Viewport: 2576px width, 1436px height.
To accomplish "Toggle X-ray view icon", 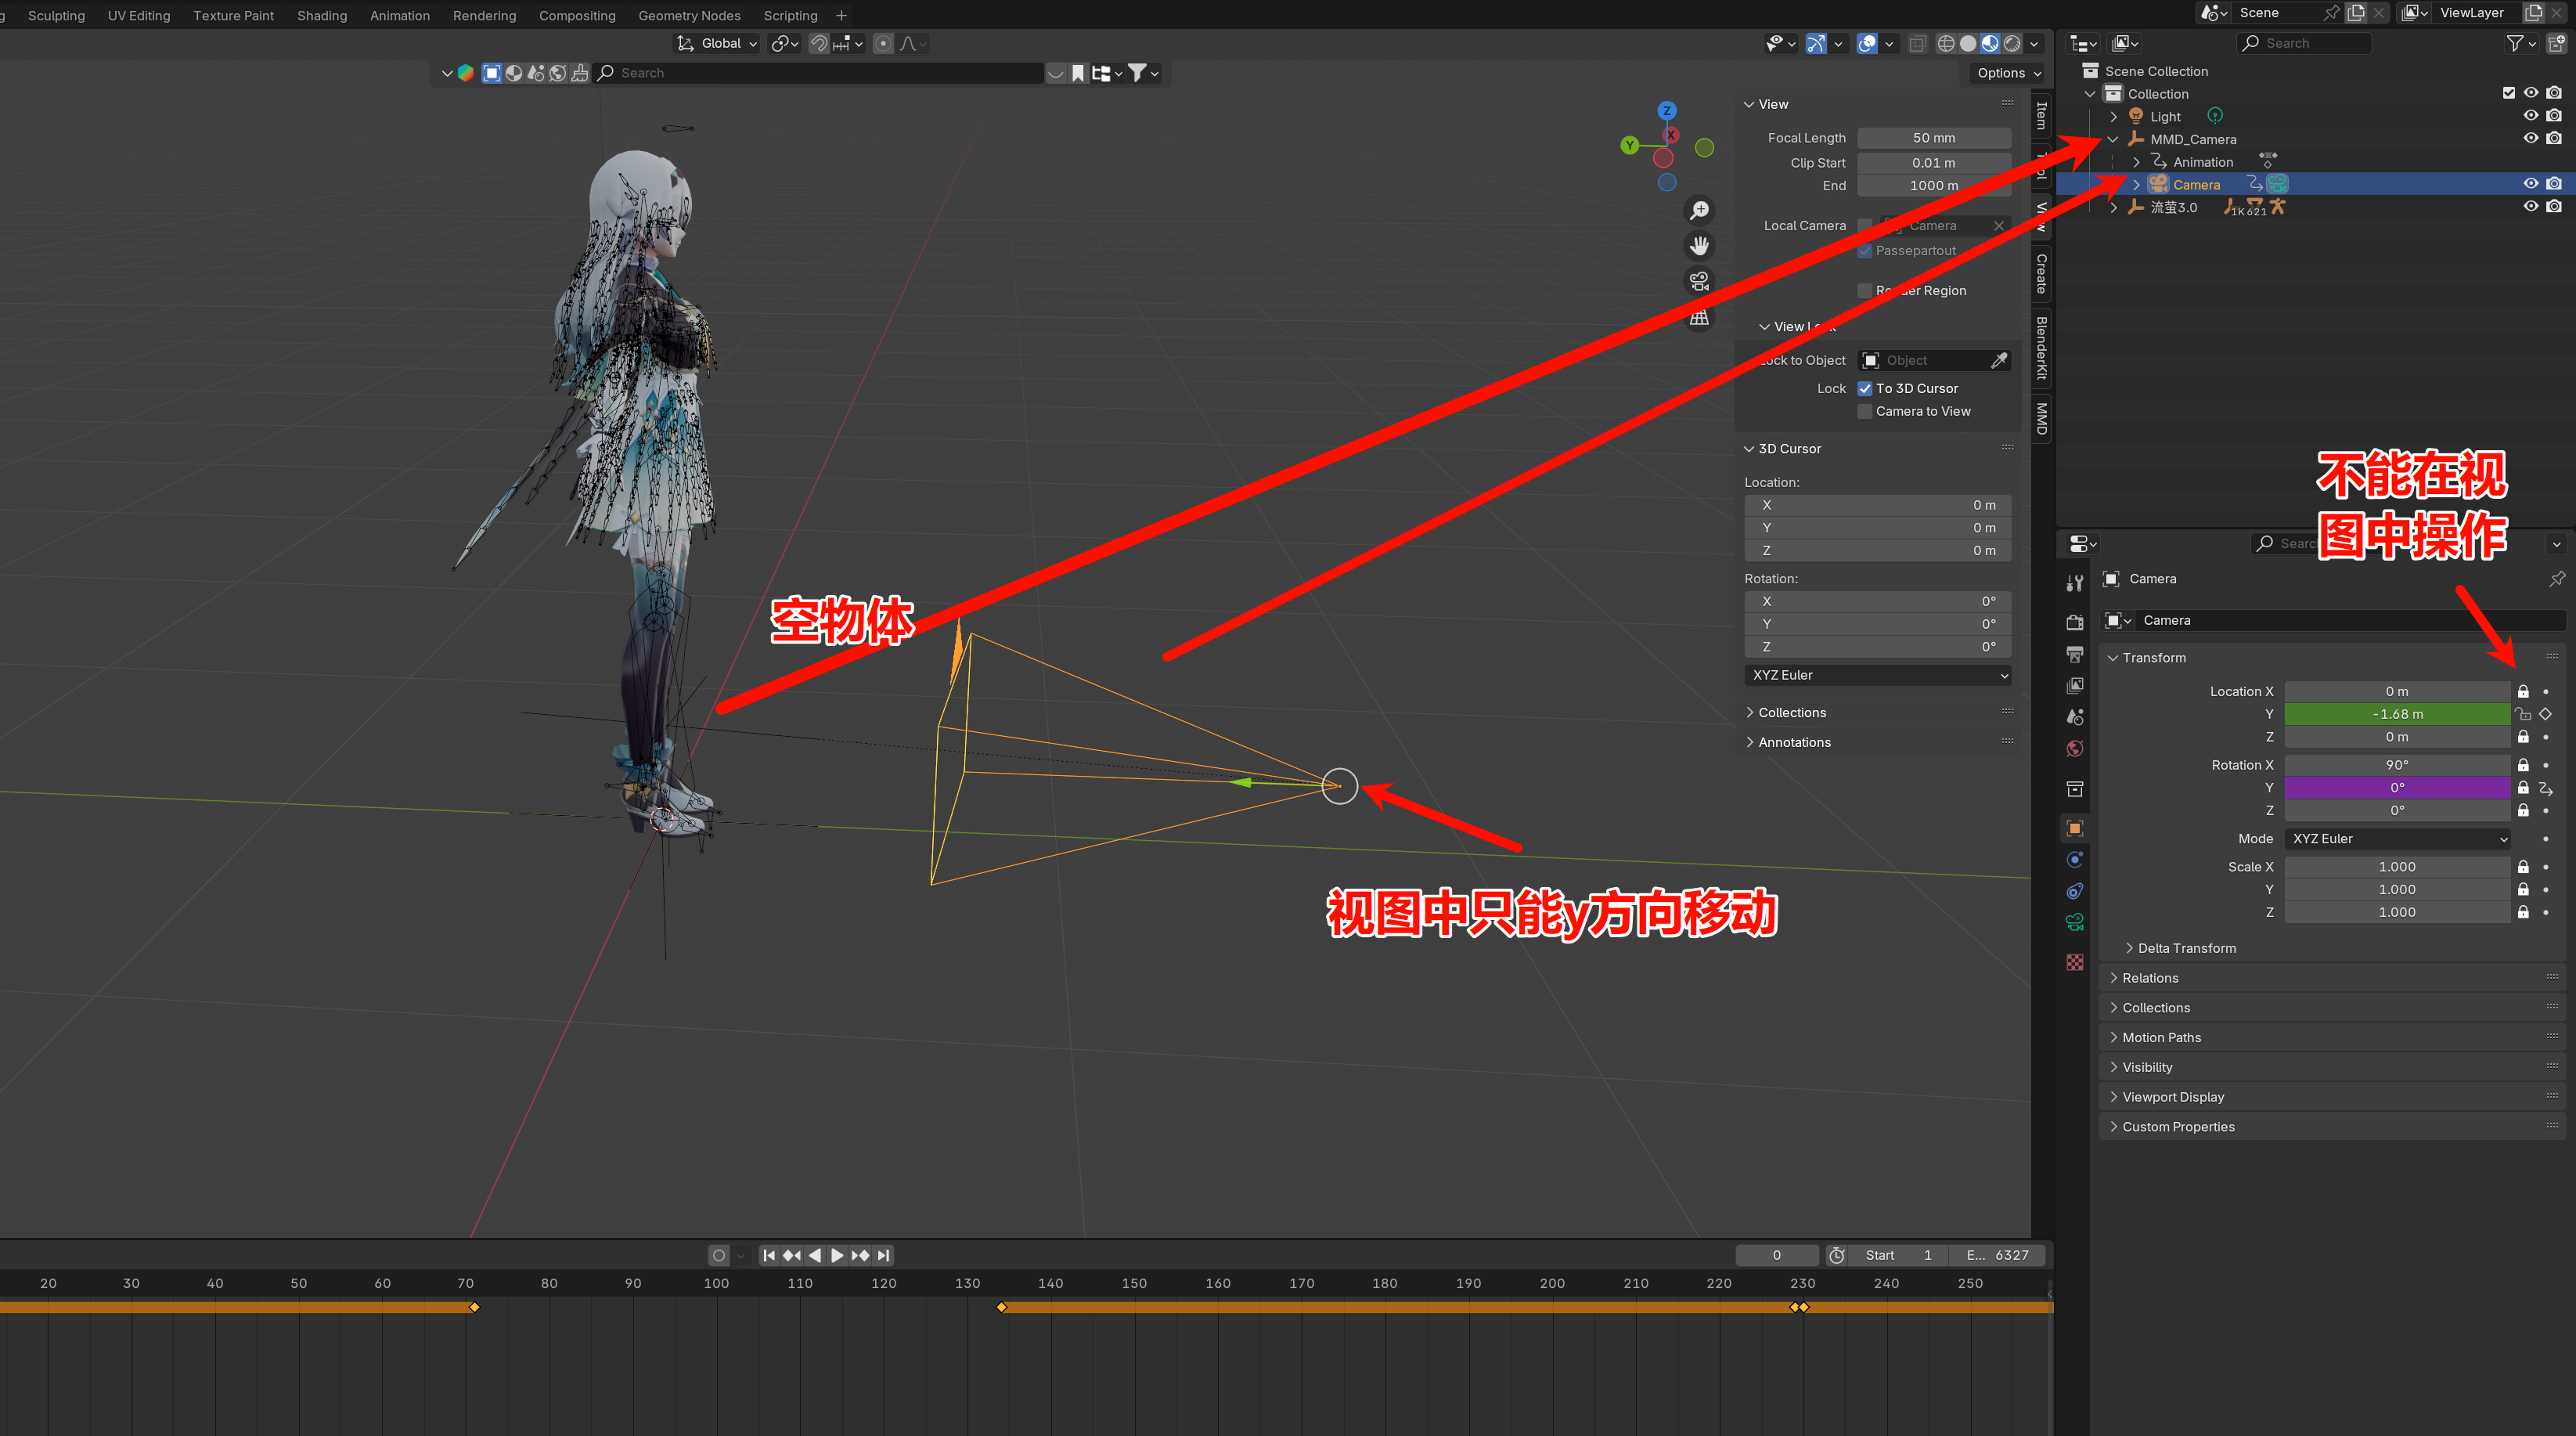I will point(1917,43).
